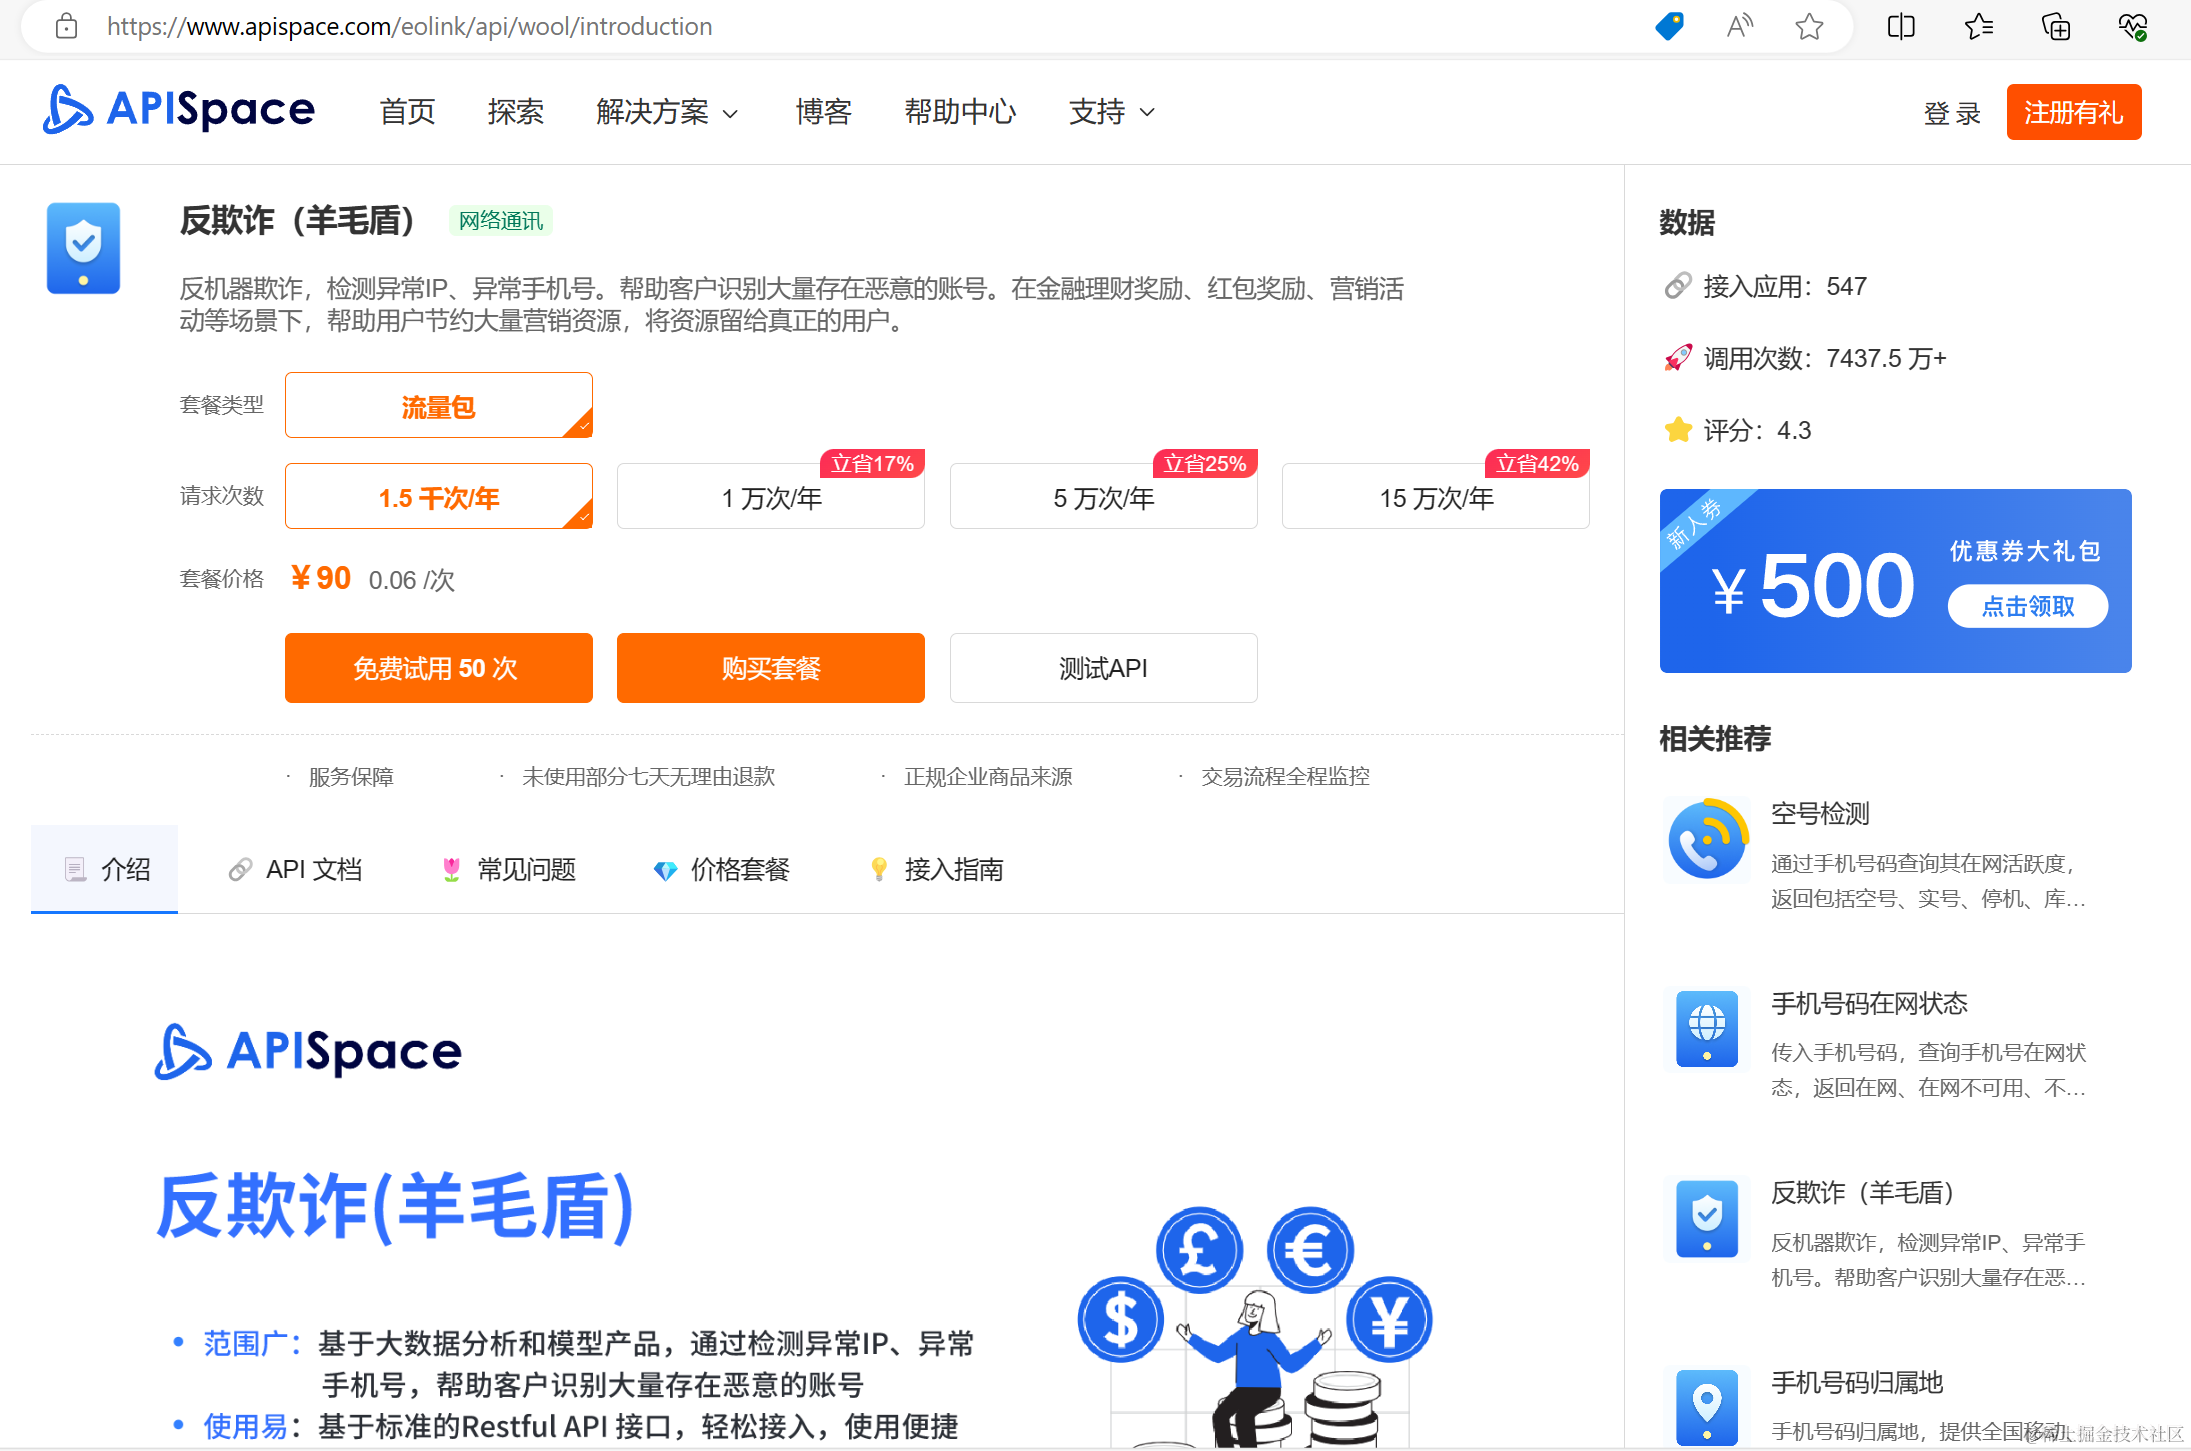Open browser split screen icon
The image size is (2191, 1451).
pos(1901,27)
